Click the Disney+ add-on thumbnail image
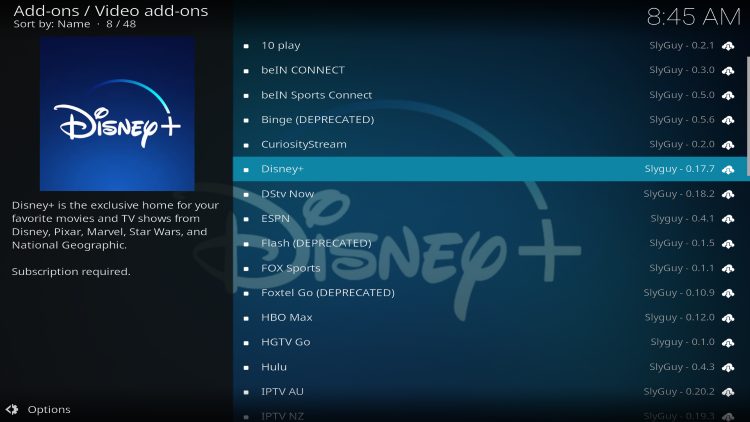The height and width of the screenshot is (422, 750). (x=117, y=114)
